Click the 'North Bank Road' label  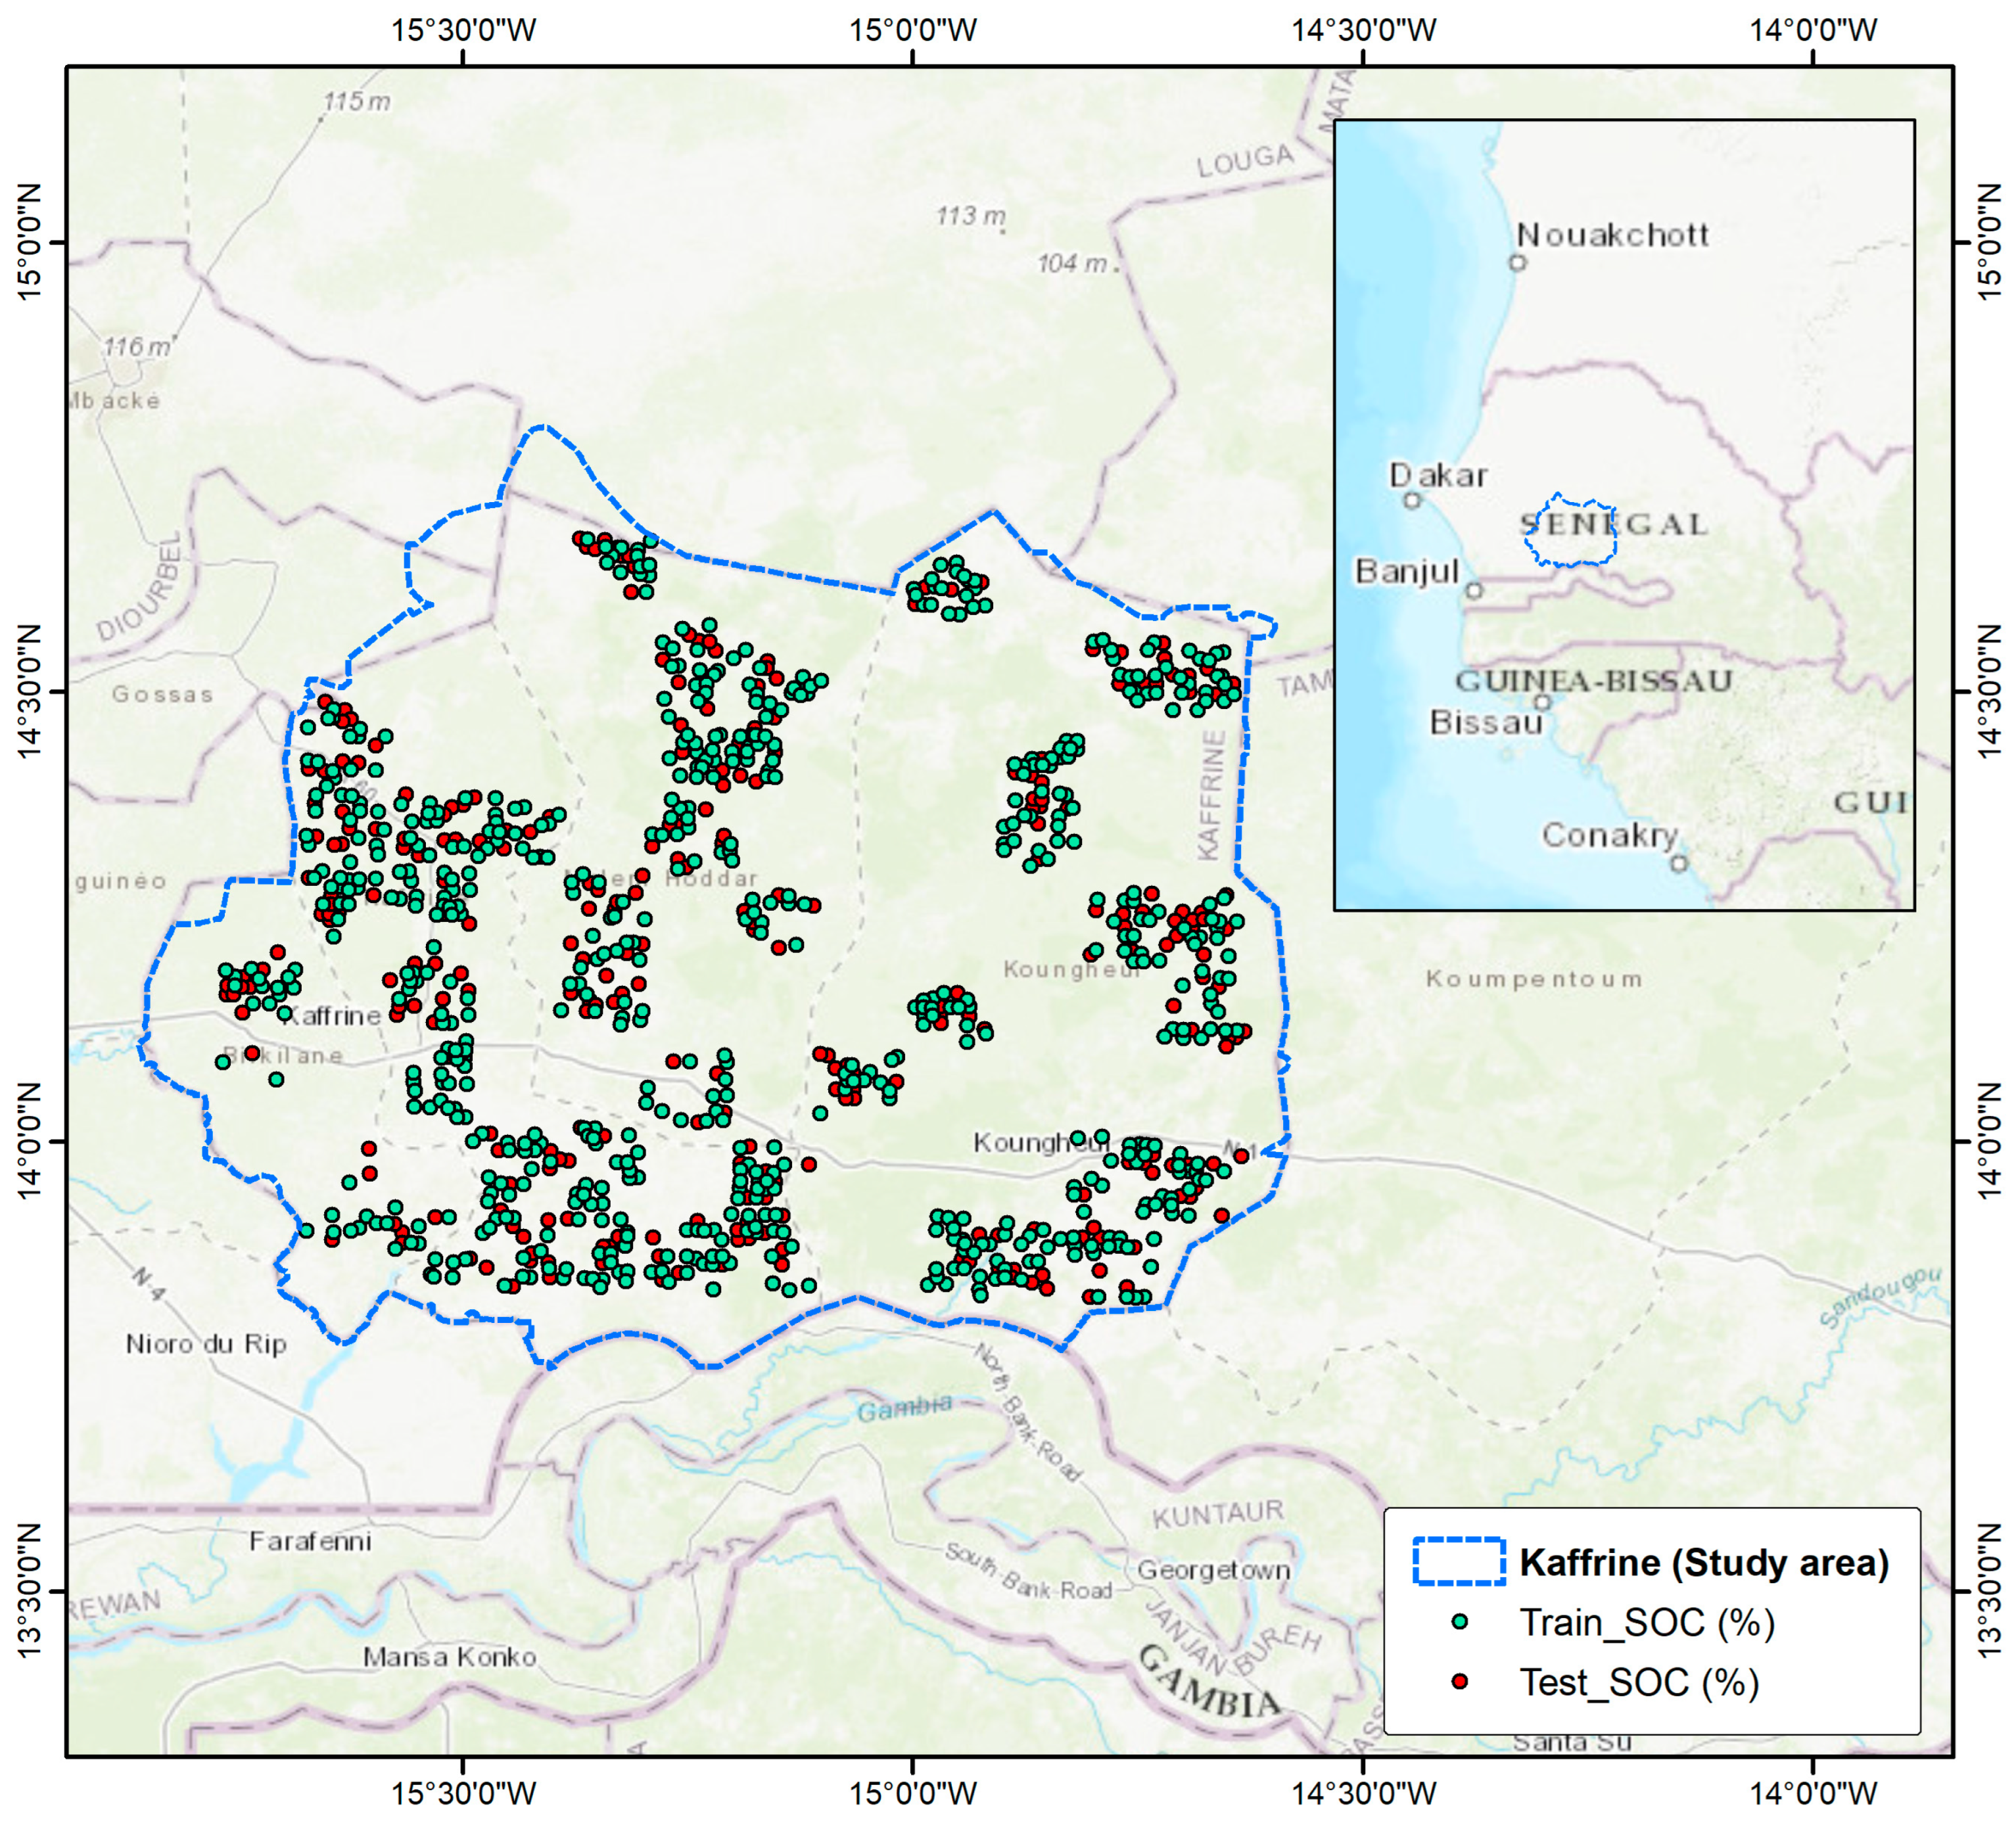[1027, 1412]
